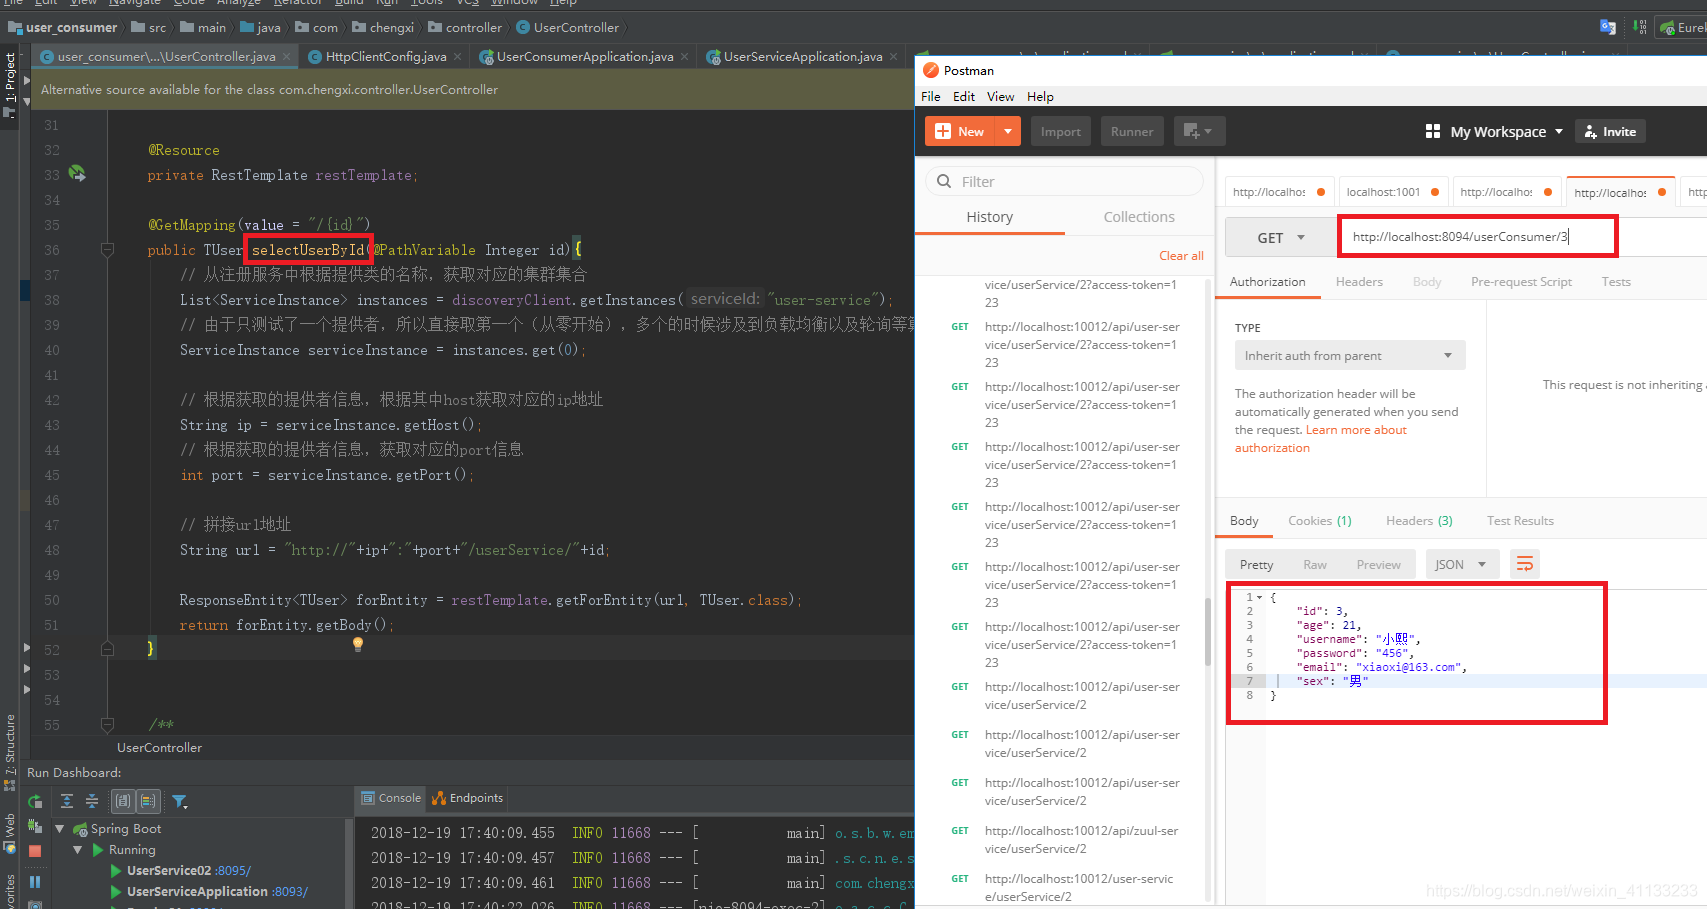Click the Clear all history link
Viewport: 1707px width, 909px height.
pos(1181,256)
